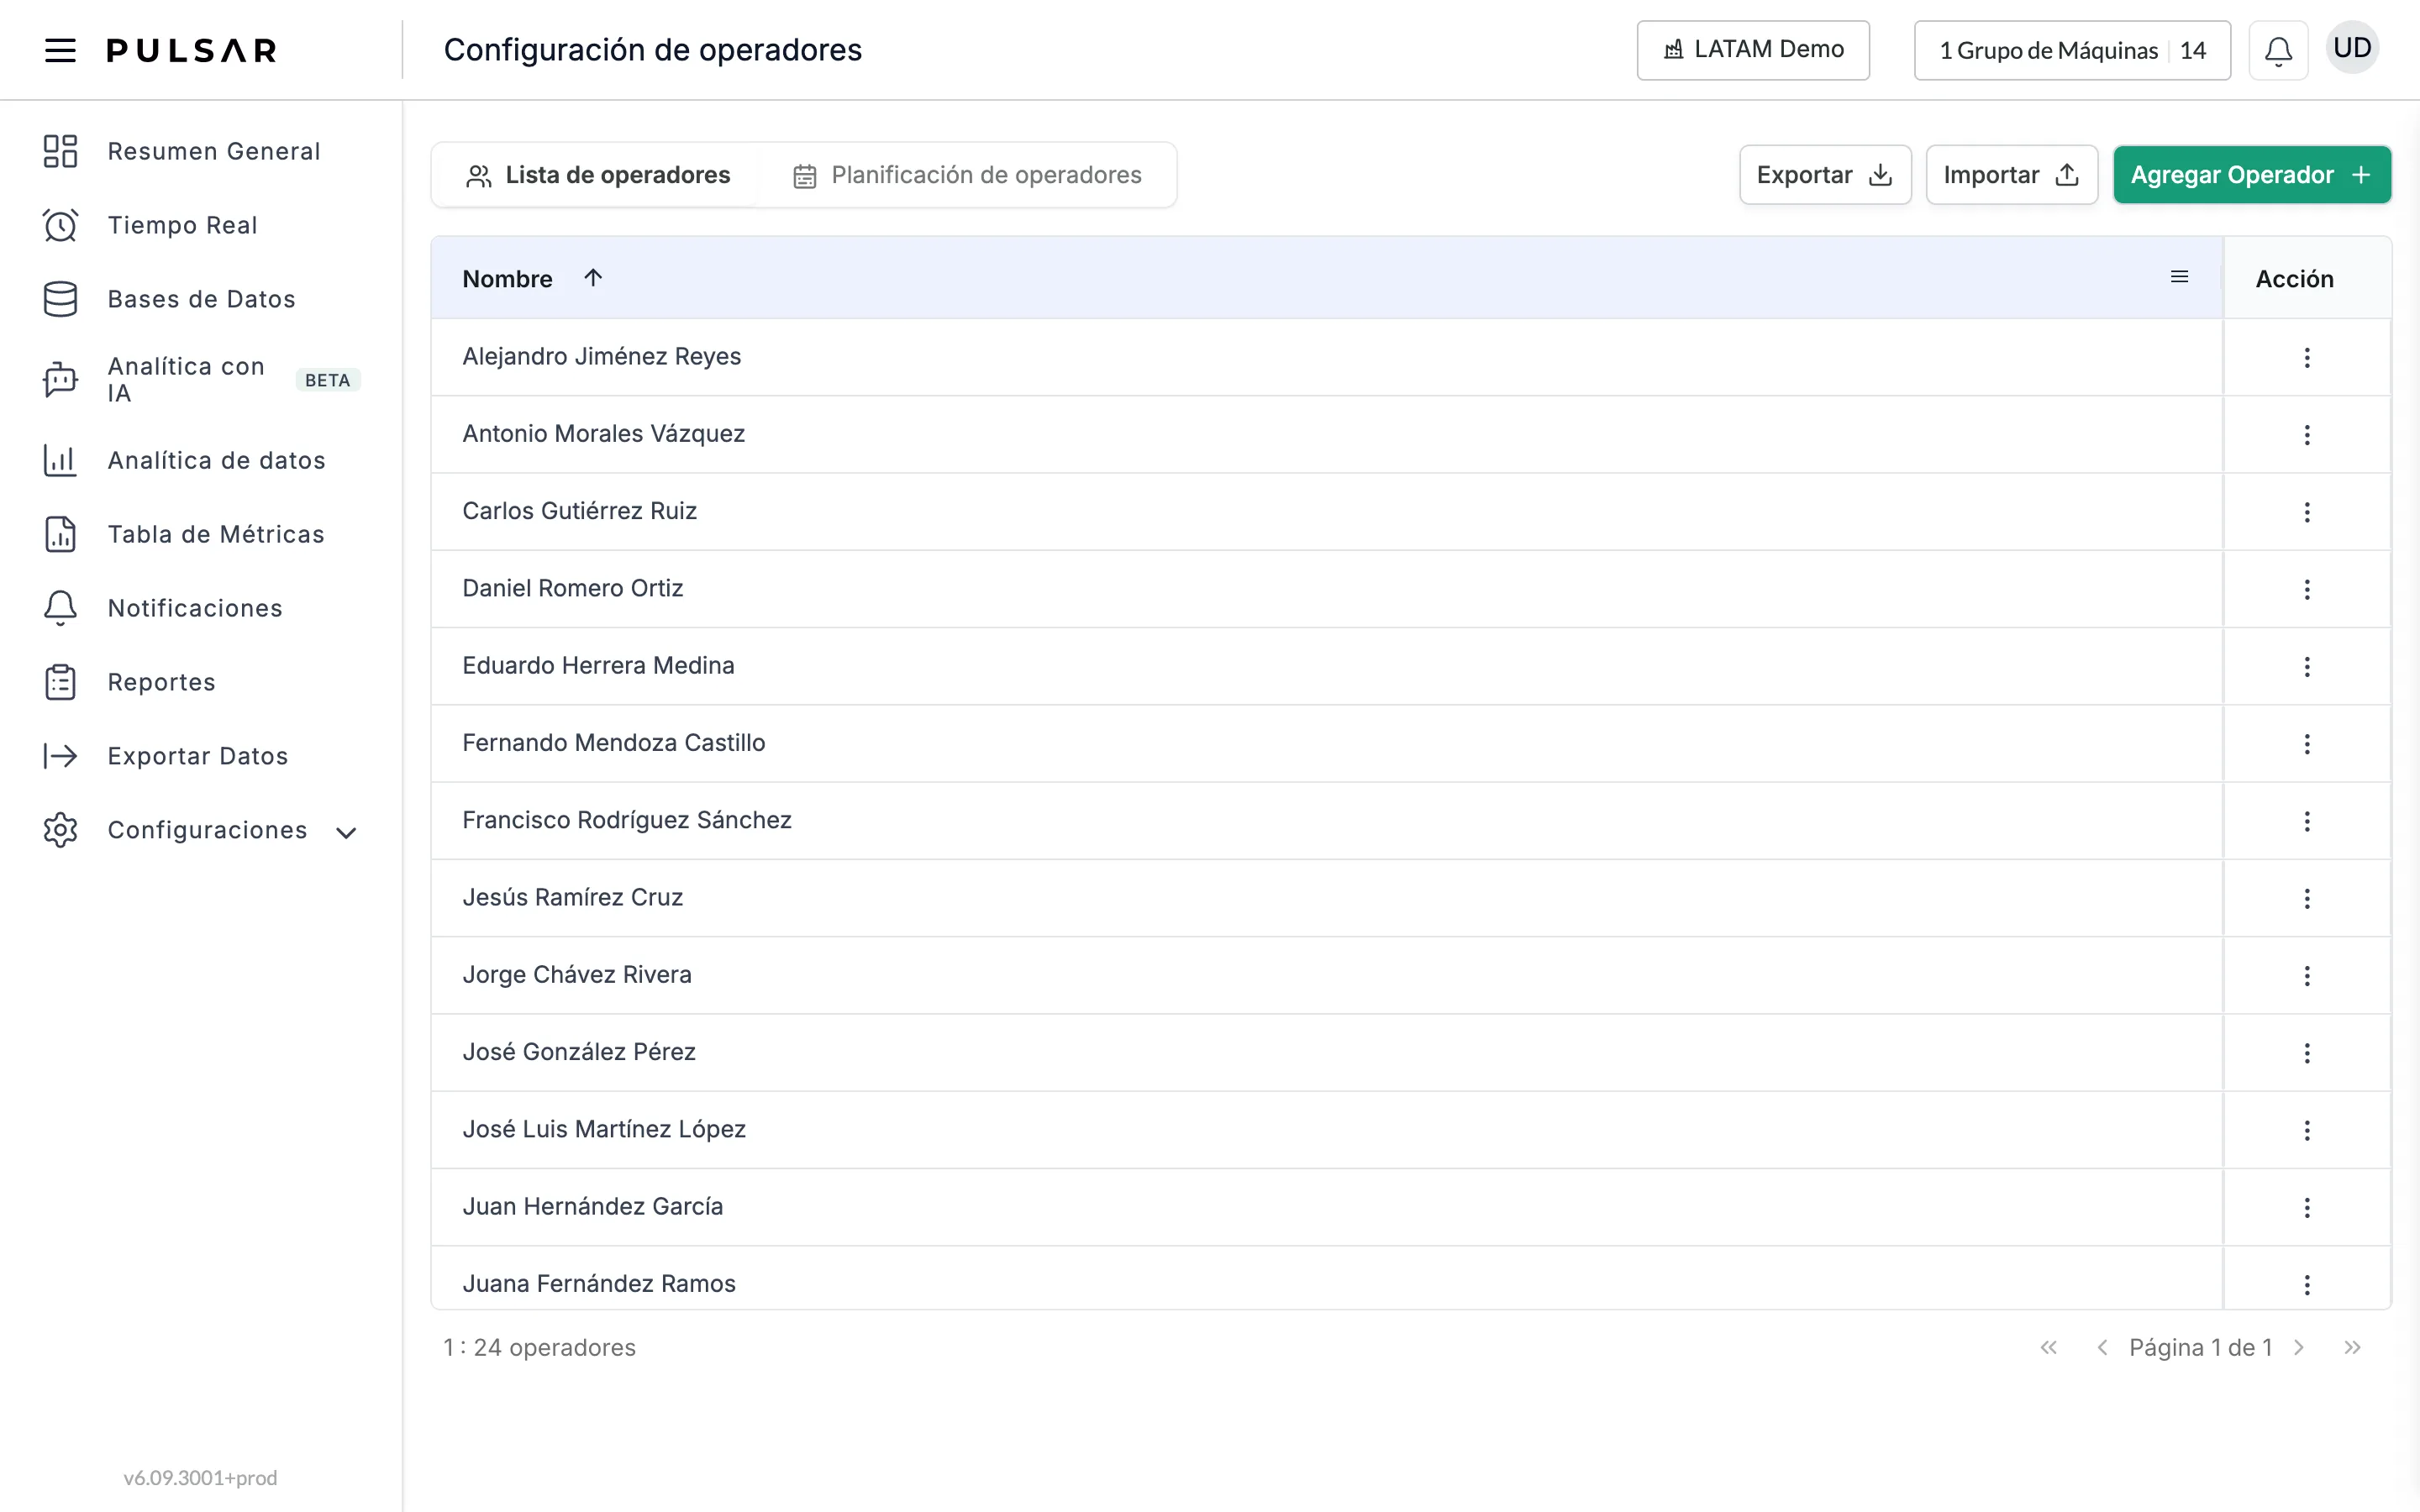
Task: Click the Analítica de datos chart icon
Action: [60, 460]
